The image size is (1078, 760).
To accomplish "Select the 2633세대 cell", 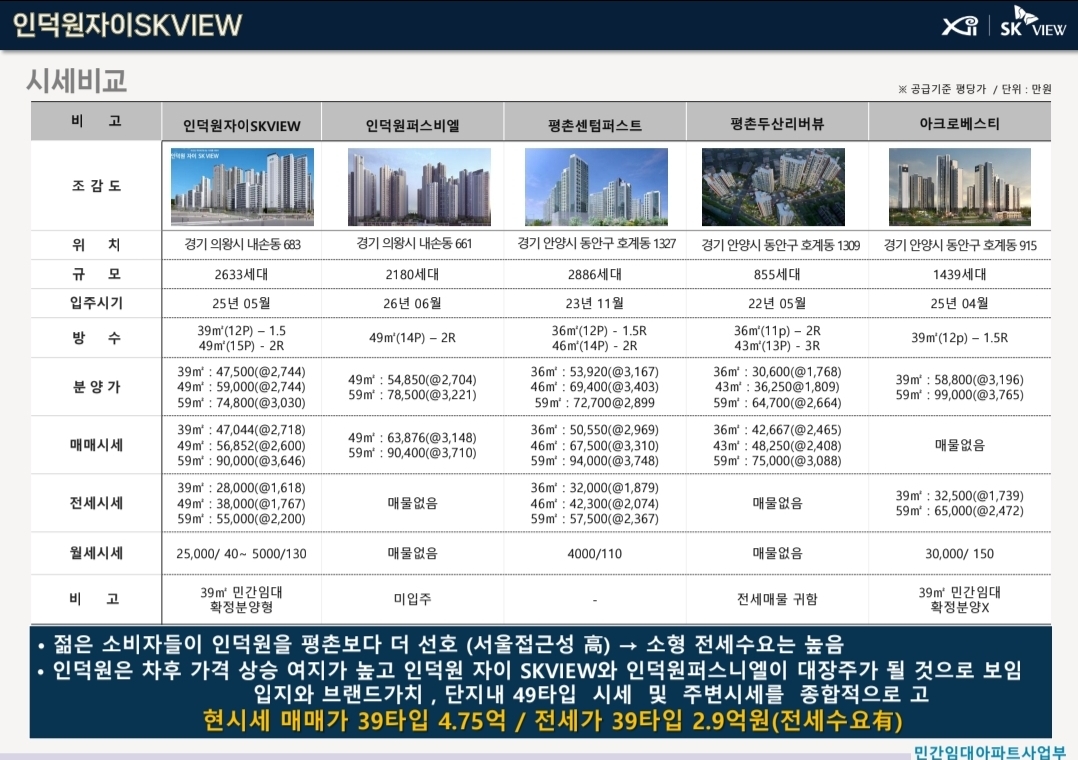I will click(241, 274).
